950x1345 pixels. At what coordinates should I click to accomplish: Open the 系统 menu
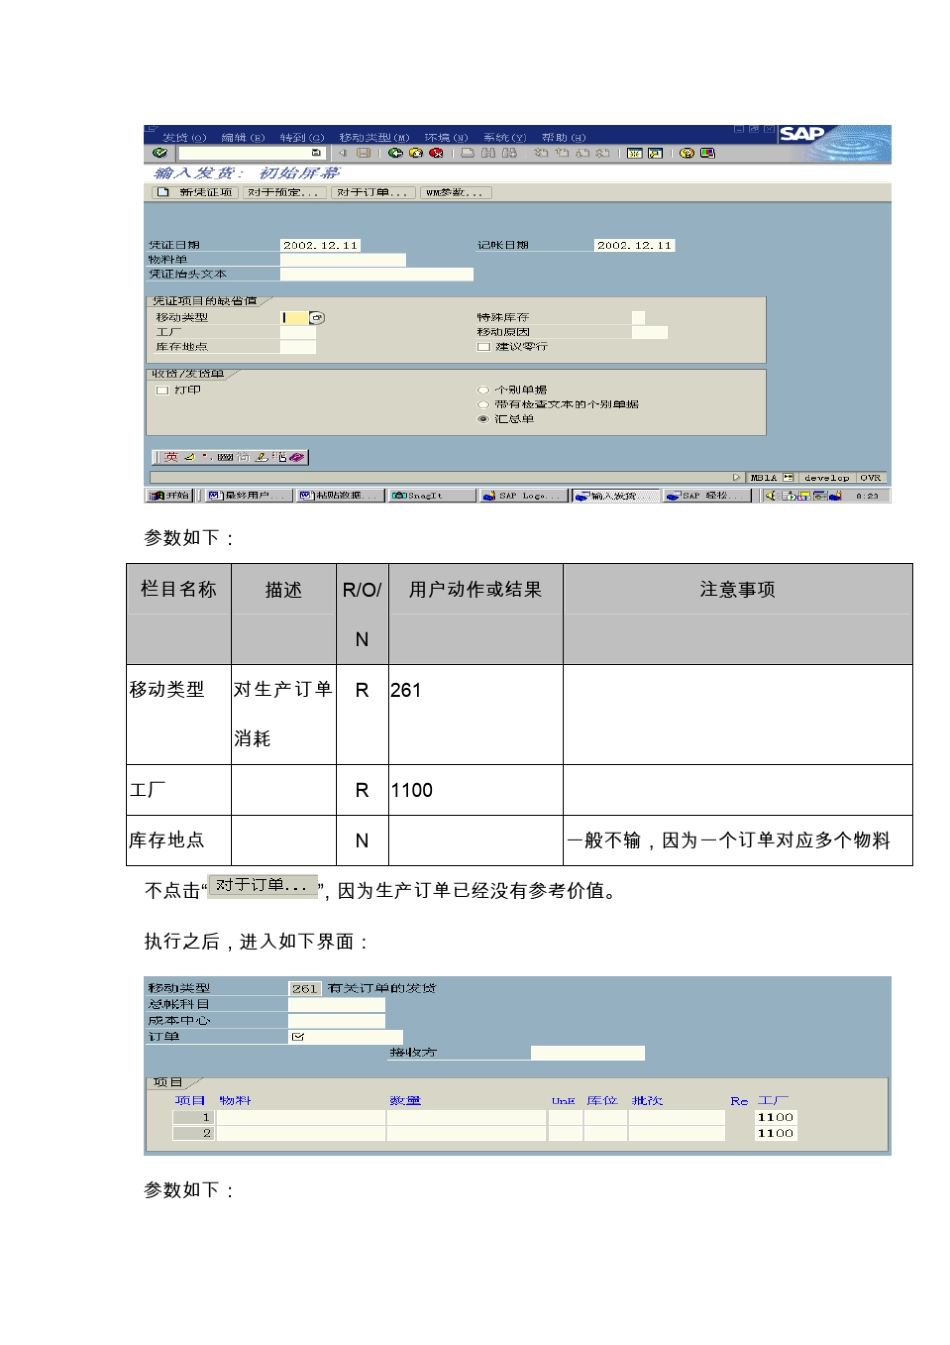coord(504,138)
